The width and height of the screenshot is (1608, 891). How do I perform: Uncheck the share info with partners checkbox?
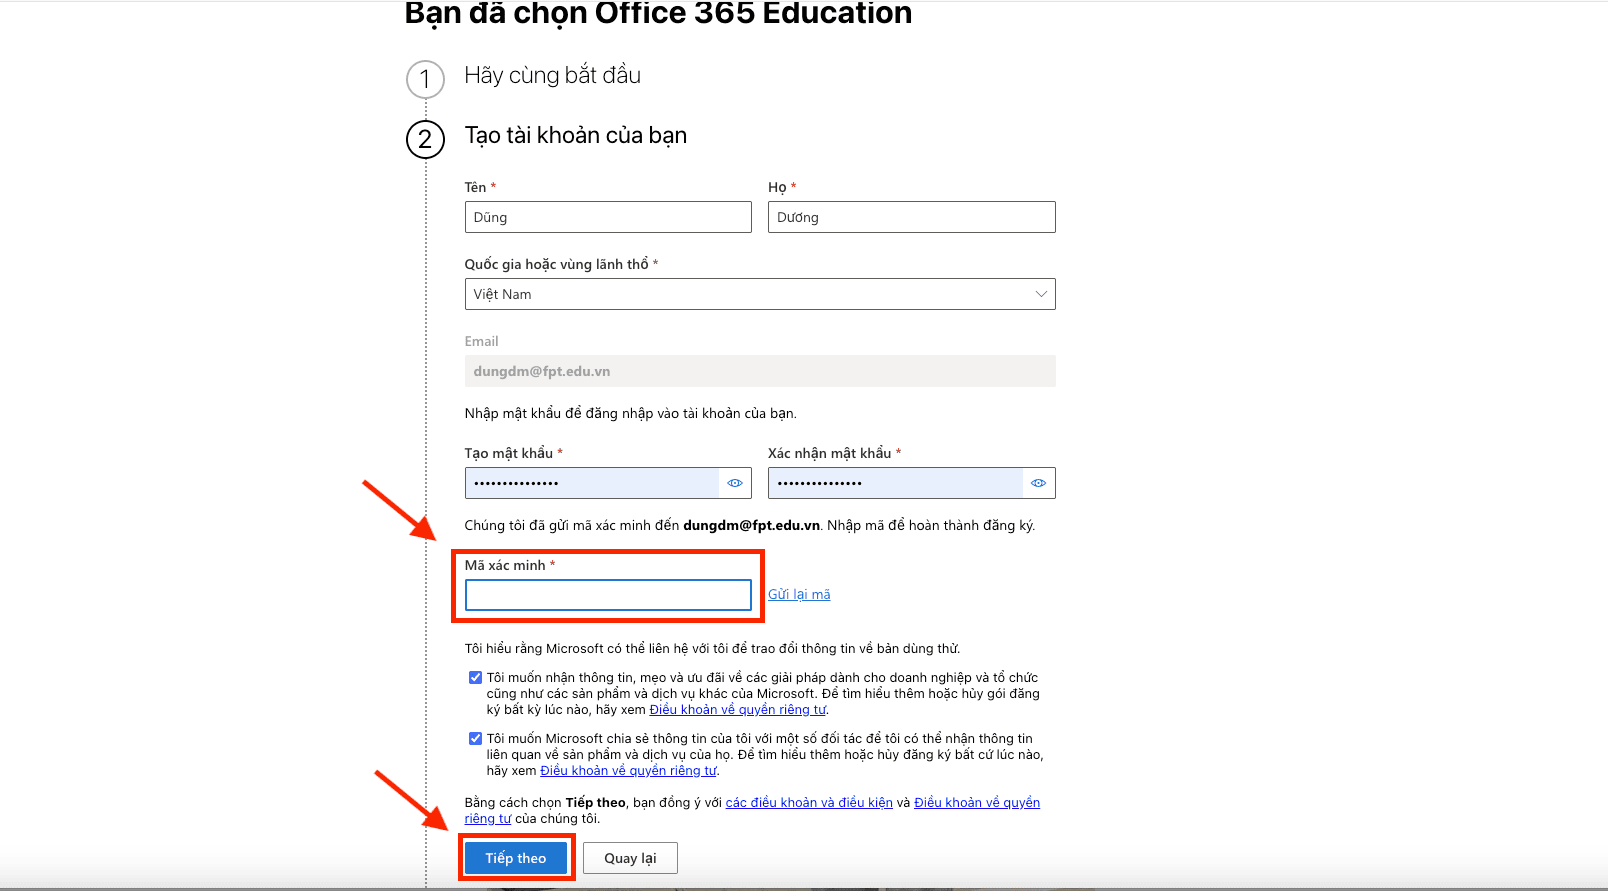475,739
